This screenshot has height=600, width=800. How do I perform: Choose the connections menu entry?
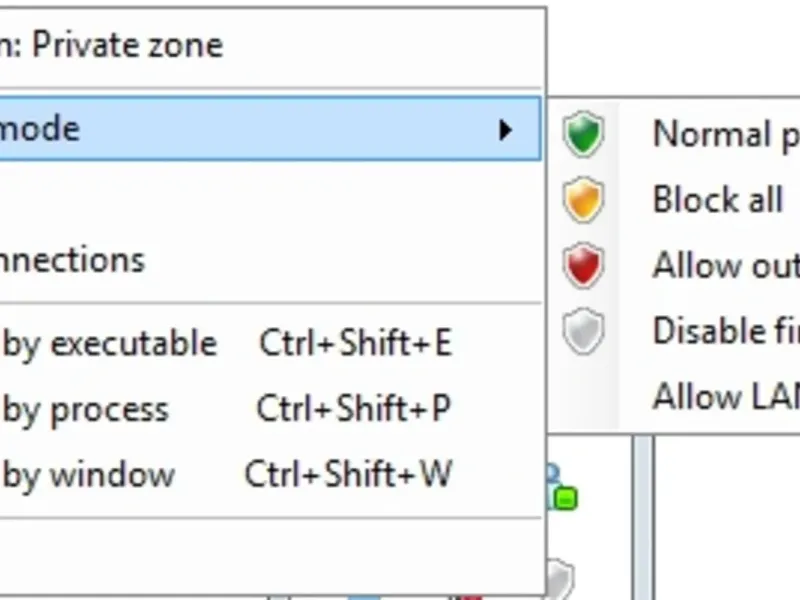coord(72,260)
